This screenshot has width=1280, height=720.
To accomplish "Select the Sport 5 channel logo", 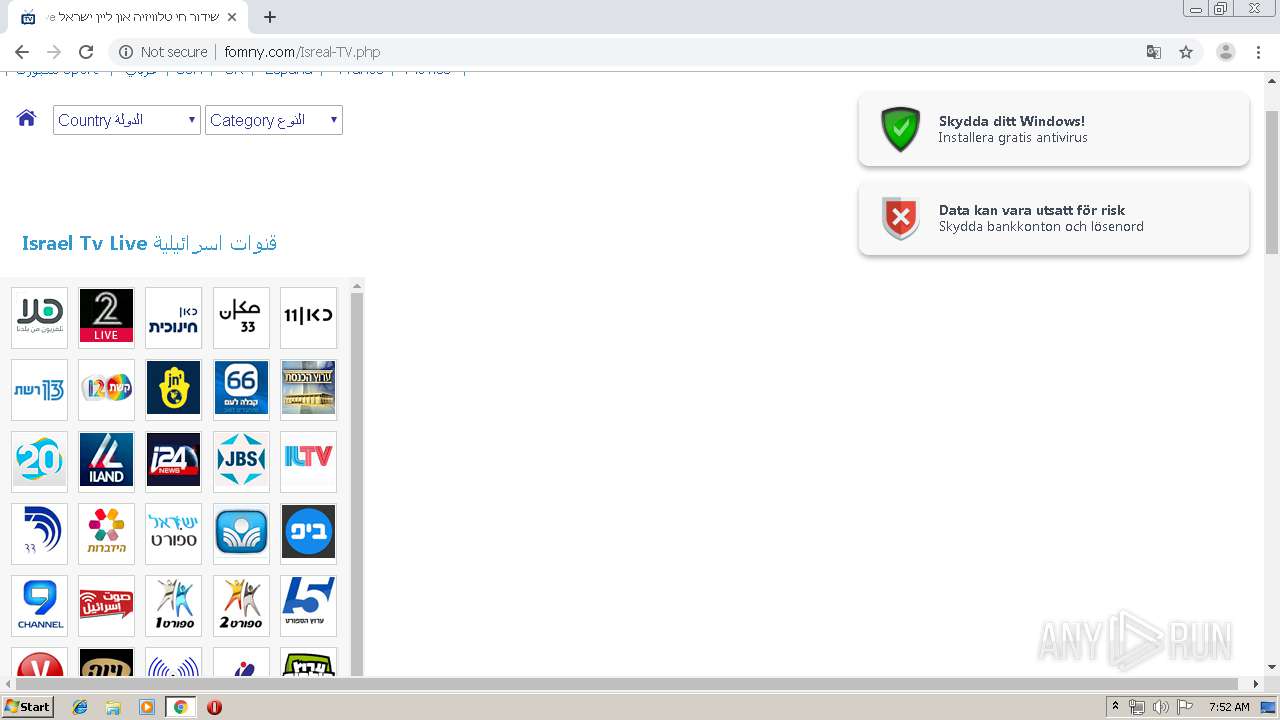I will [308, 606].
